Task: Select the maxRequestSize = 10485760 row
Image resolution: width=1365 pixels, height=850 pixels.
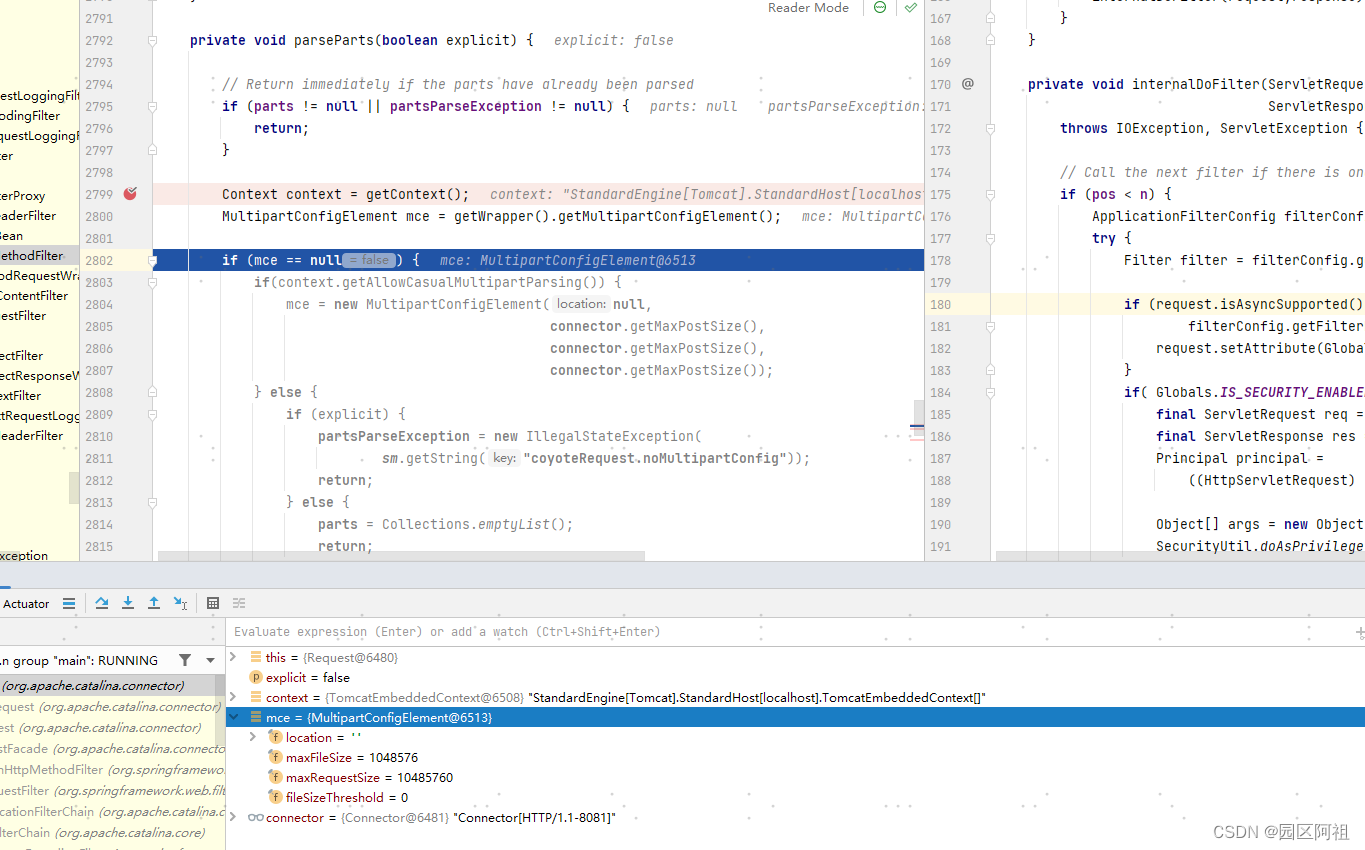Action: pos(795,777)
